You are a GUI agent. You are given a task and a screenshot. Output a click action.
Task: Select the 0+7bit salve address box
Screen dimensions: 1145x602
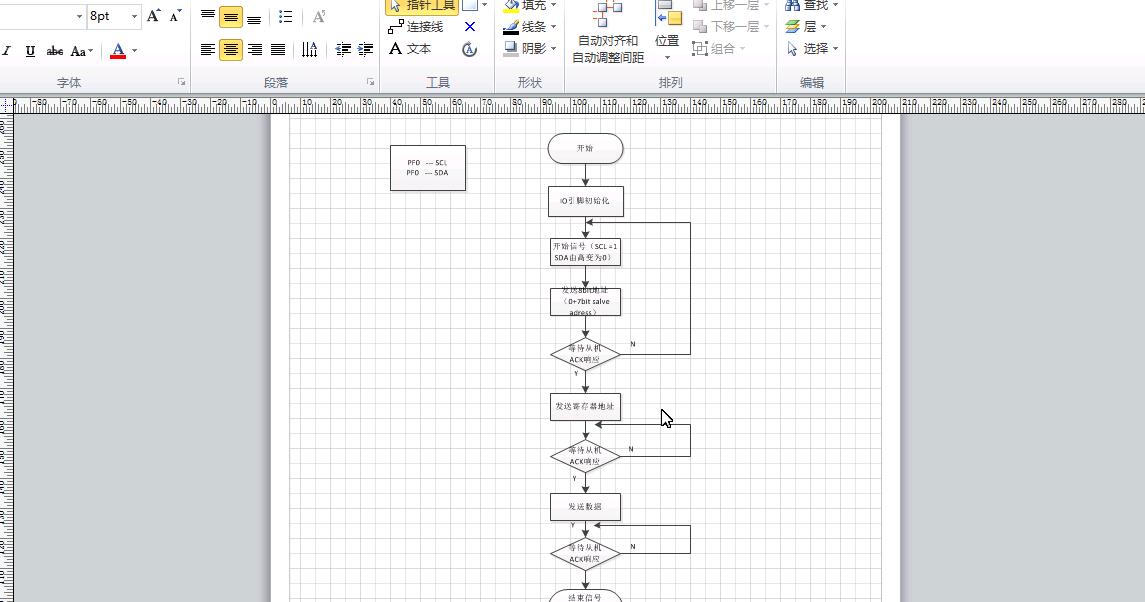pyautogui.click(x=586, y=302)
